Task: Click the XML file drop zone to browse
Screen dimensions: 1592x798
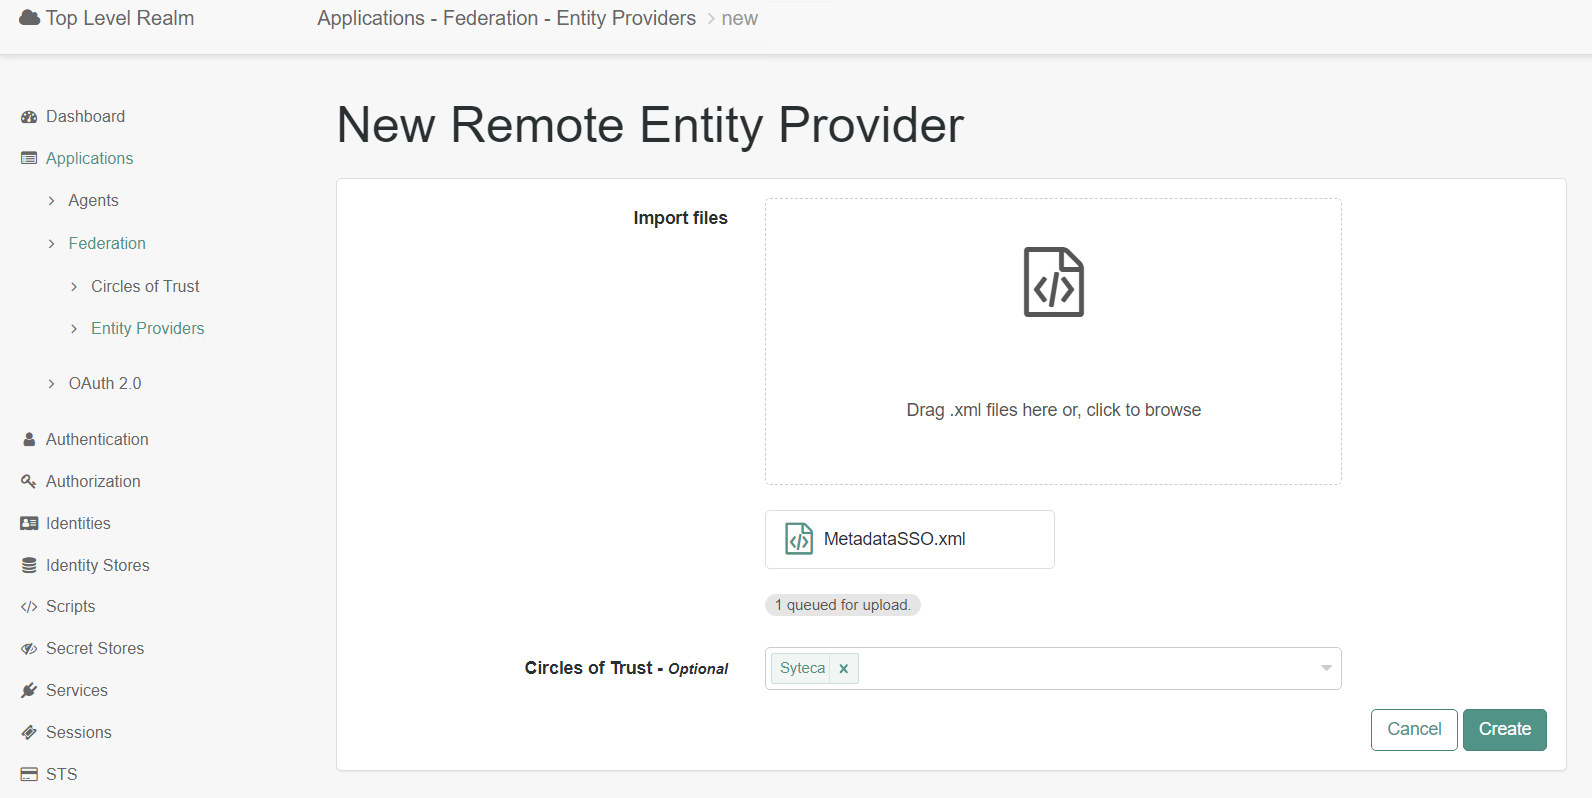Action: [x=1052, y=341]
